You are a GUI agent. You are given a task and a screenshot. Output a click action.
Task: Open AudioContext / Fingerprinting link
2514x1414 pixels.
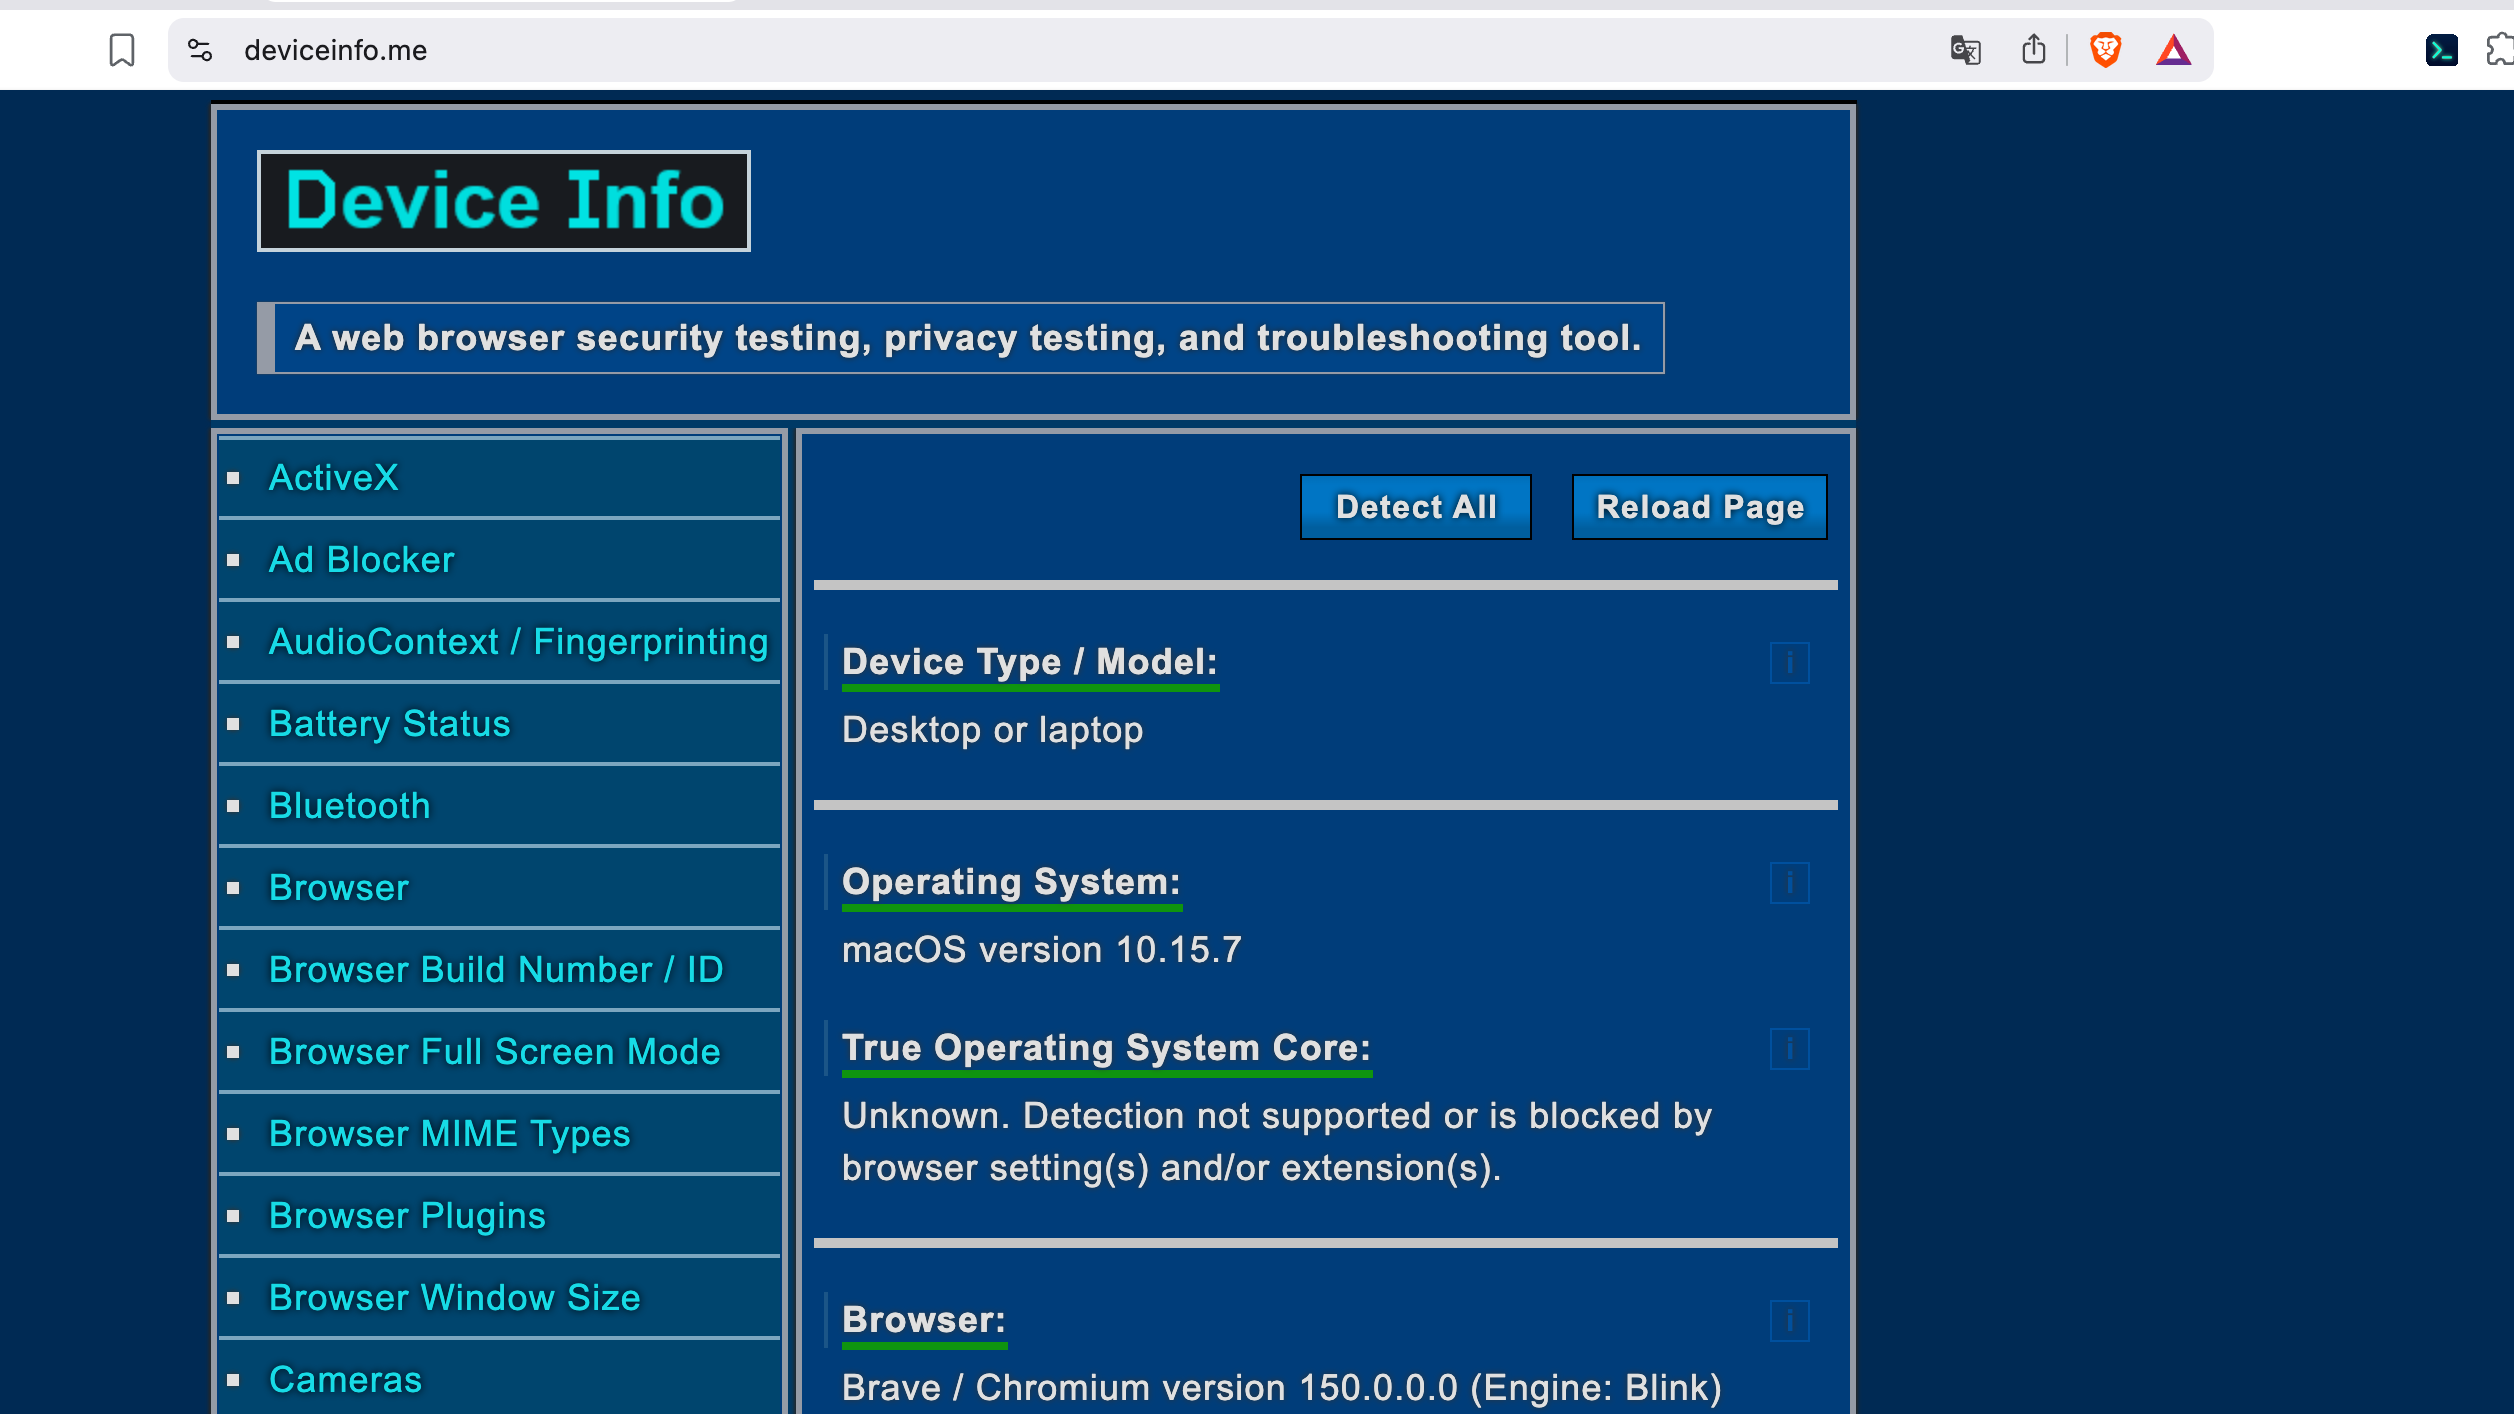[x=518, y=642]
